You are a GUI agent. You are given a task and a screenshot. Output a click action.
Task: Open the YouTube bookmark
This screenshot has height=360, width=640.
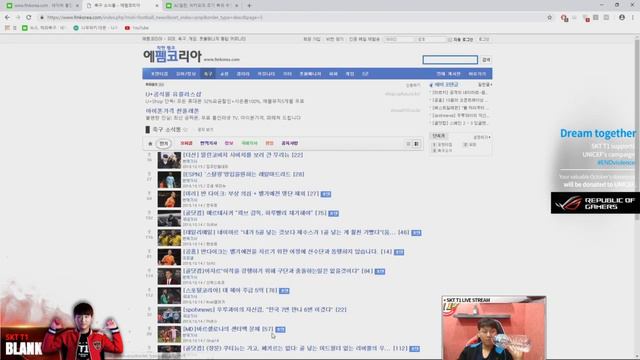click(x=137, y=28)
